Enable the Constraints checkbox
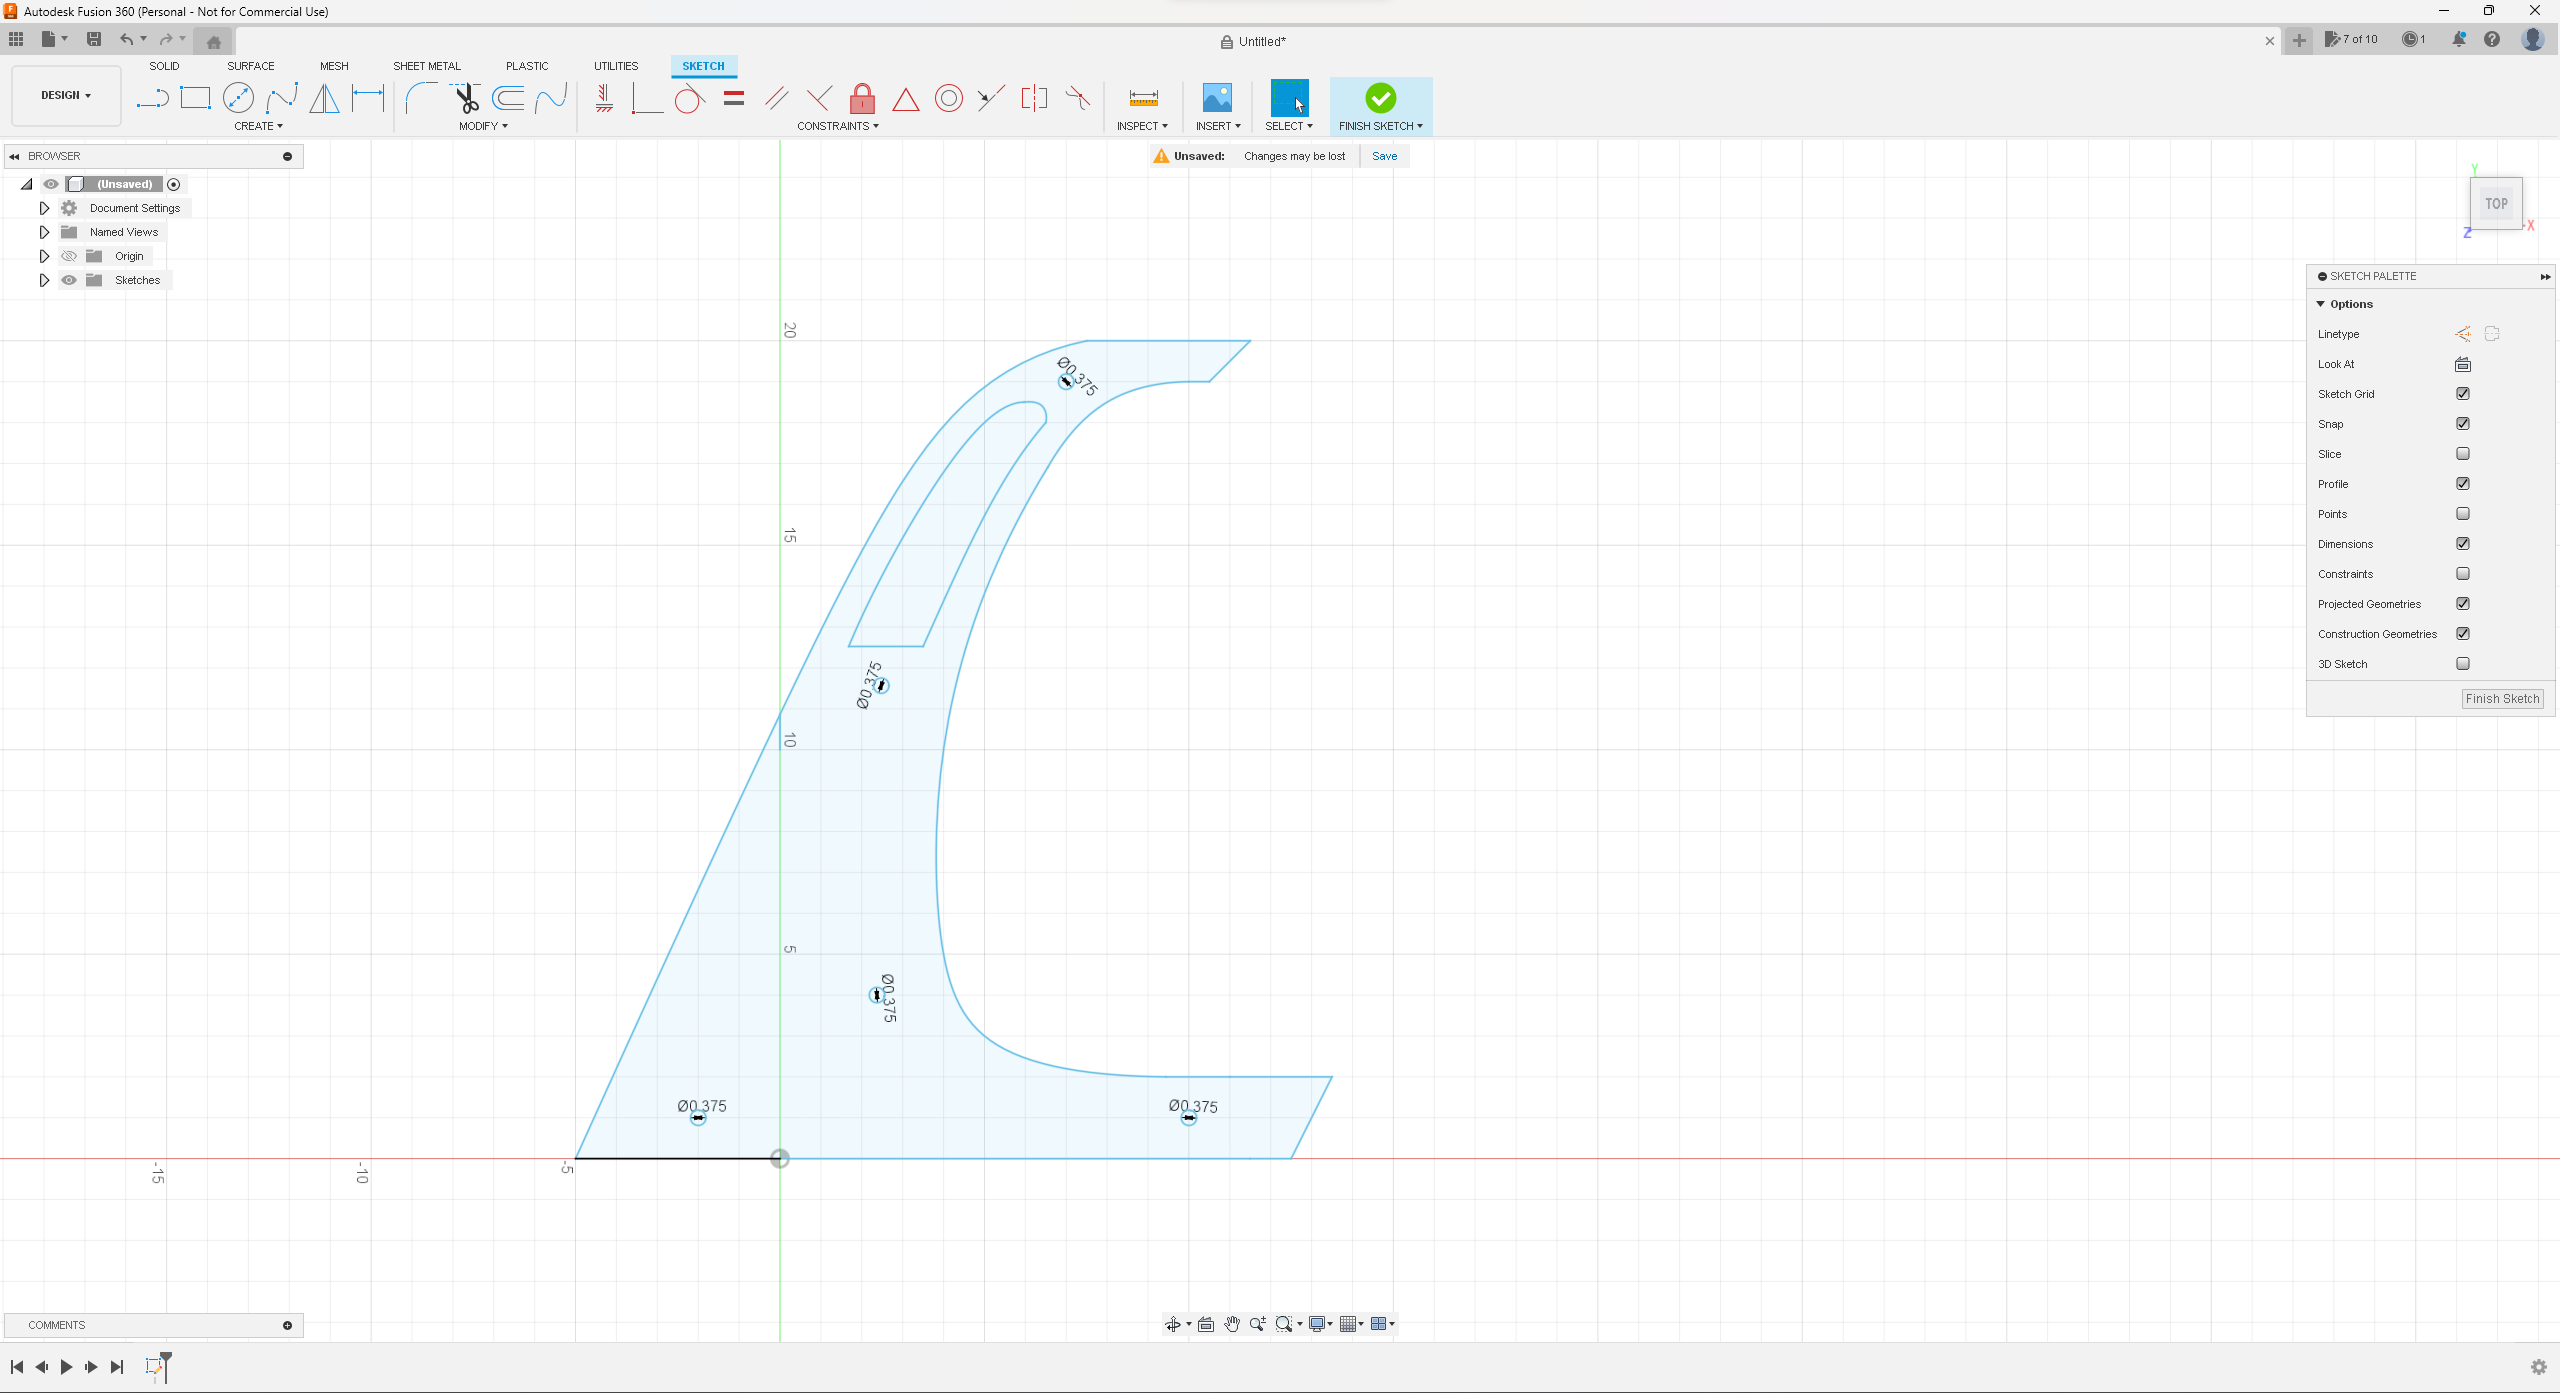The height and width of the screenshot is (1393, 2560). (2463, 574)
